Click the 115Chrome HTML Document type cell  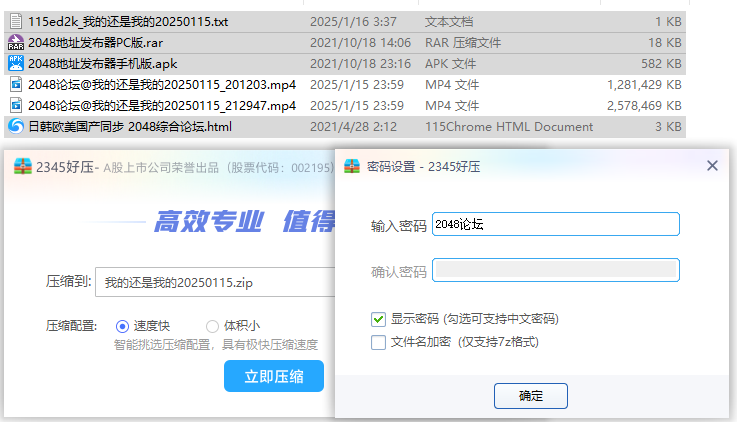point(509,127)
